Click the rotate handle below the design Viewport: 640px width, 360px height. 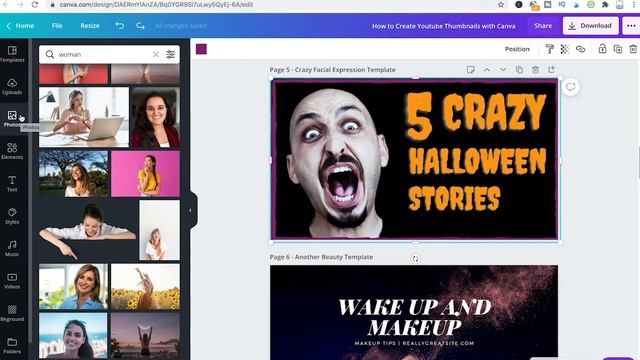415,258
